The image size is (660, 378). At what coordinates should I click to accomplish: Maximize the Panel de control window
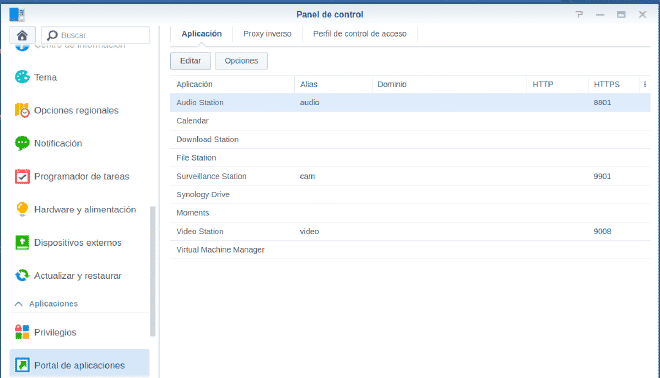621,14
